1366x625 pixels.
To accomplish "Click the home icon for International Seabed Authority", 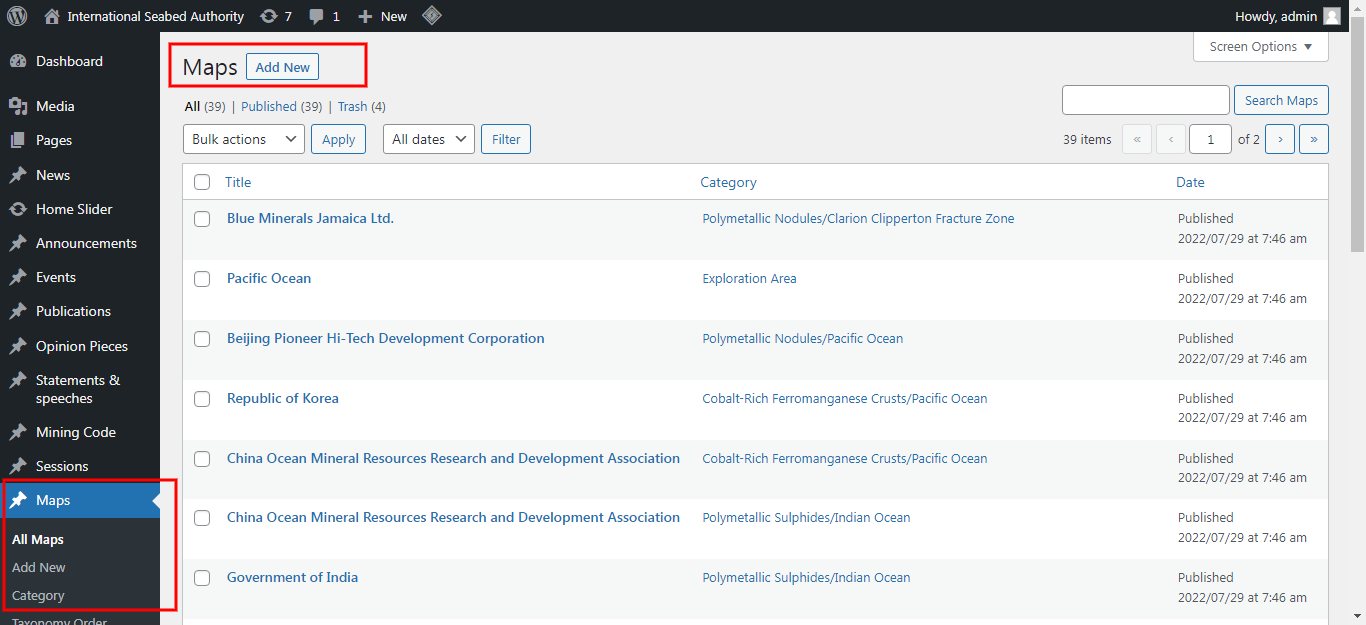I will [x=52, y=16].
